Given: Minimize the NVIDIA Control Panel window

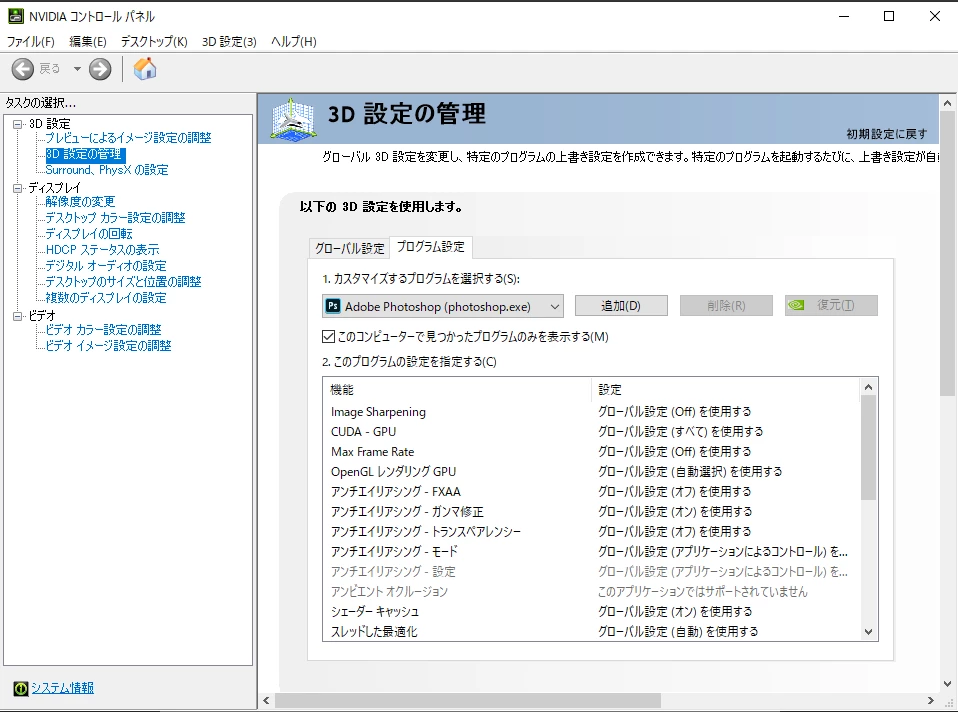Looking at the screenshot, I should pyautogui.click(x=844, y=17).
